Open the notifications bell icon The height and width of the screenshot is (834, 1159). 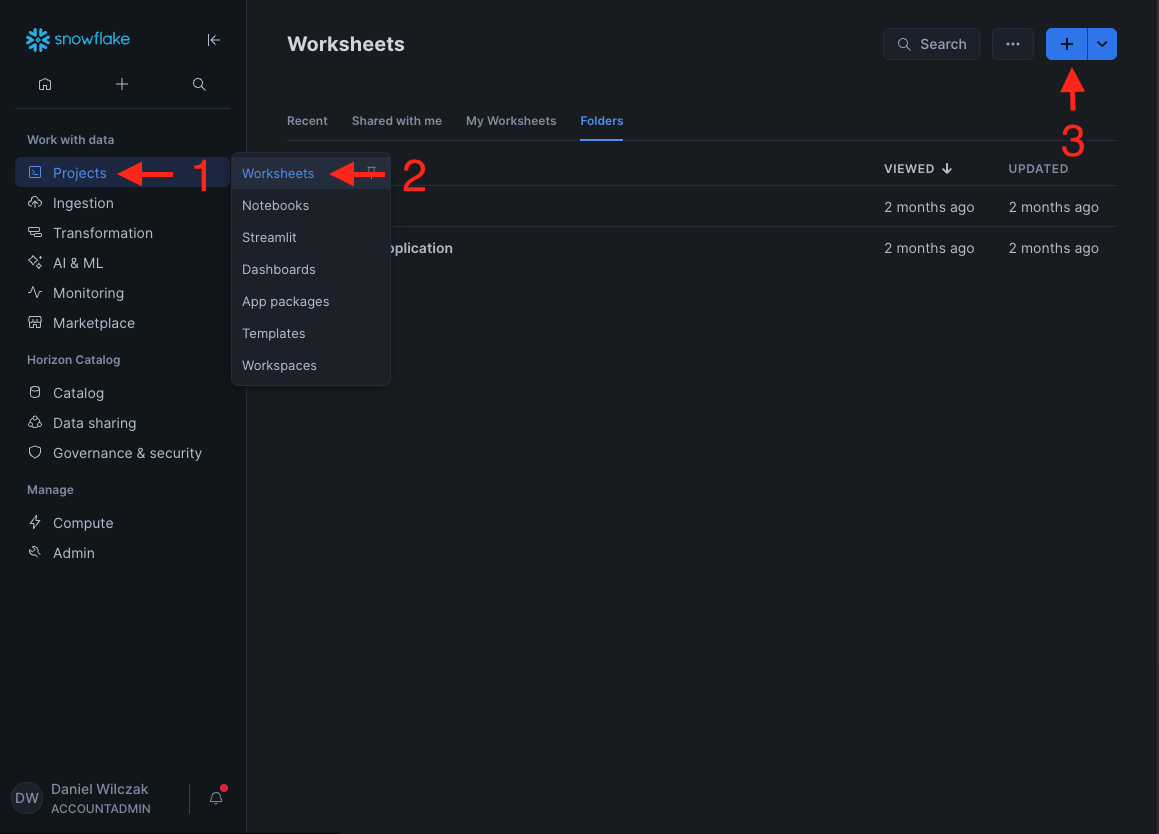point(216,798)
